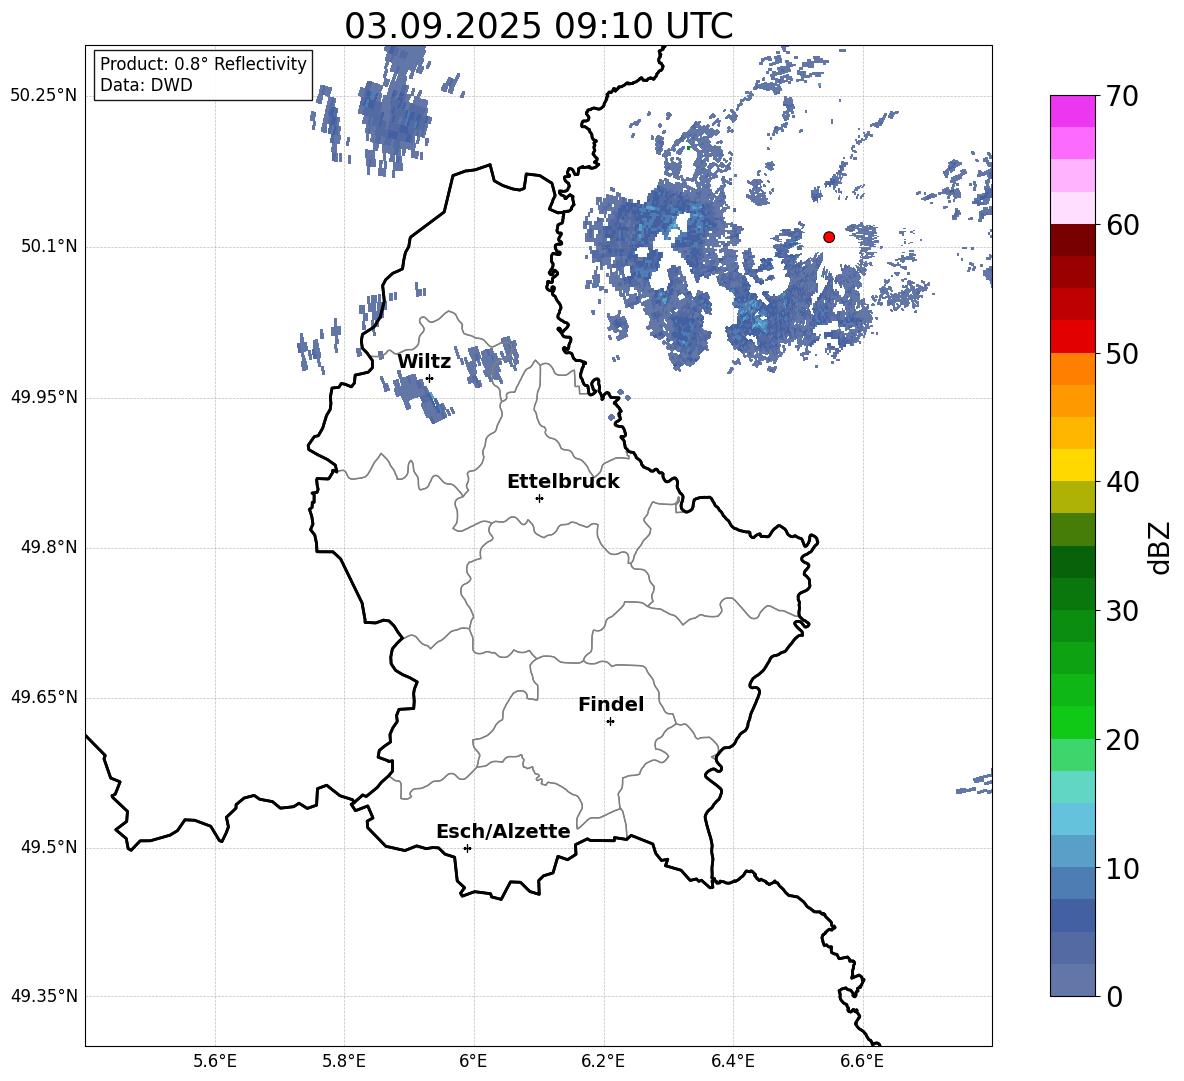
Task: Click the Findel city label
Action: [611, 704]
